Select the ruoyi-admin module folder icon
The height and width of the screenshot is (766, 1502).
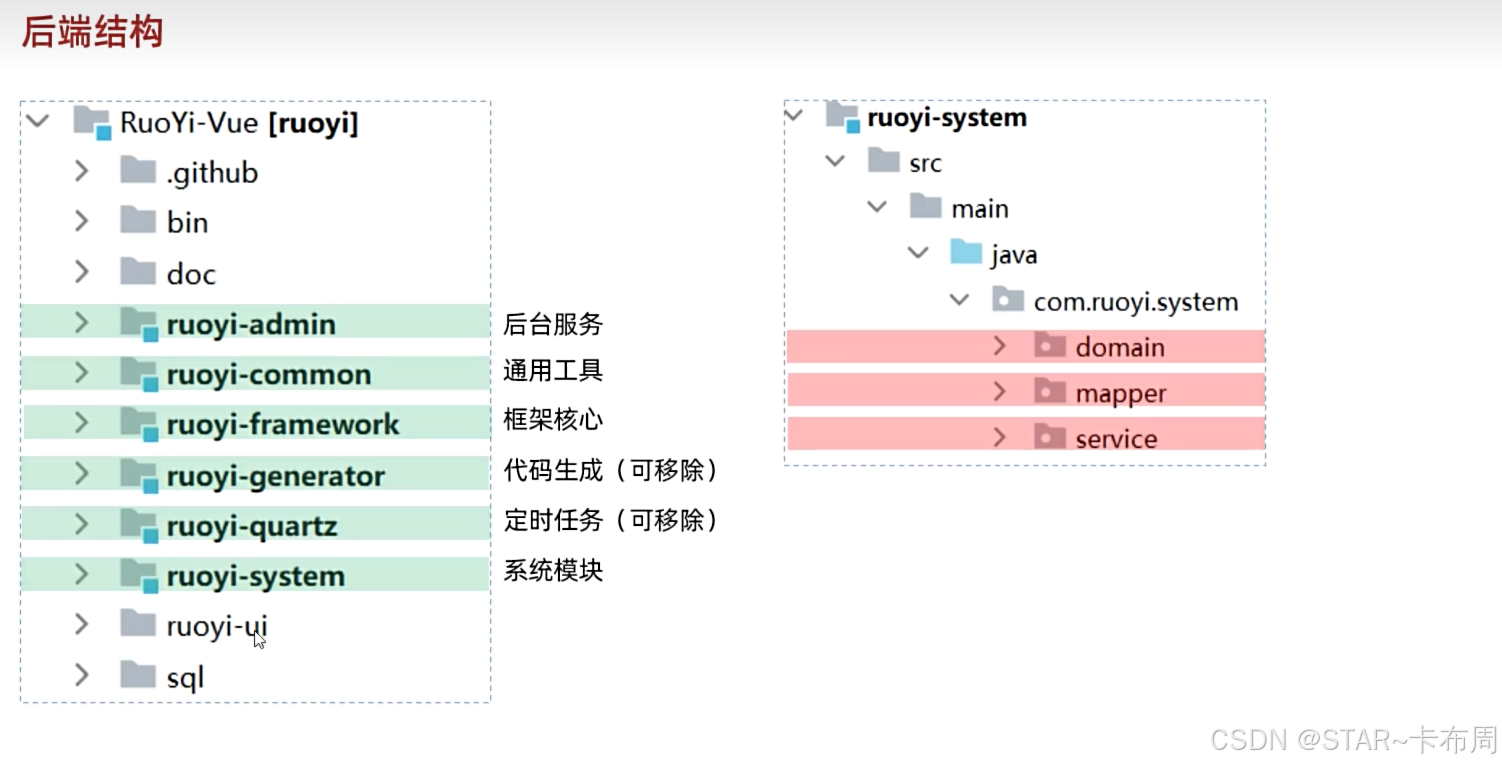tap(140, 324)
